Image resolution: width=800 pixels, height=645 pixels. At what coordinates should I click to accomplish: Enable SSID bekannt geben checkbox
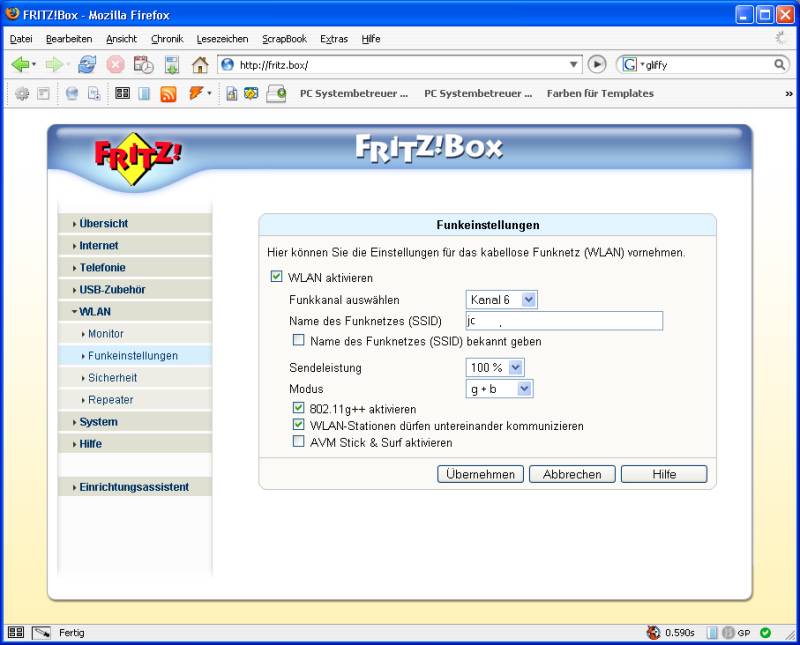pos(298,340)
